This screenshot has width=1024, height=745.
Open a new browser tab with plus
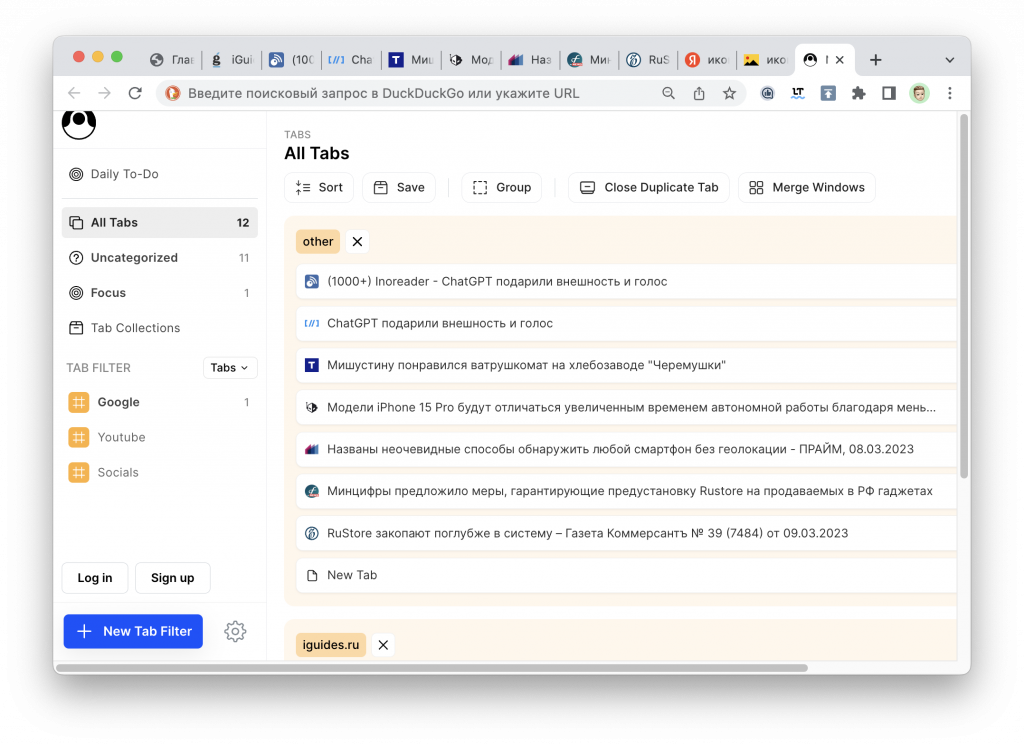(876, 60)
